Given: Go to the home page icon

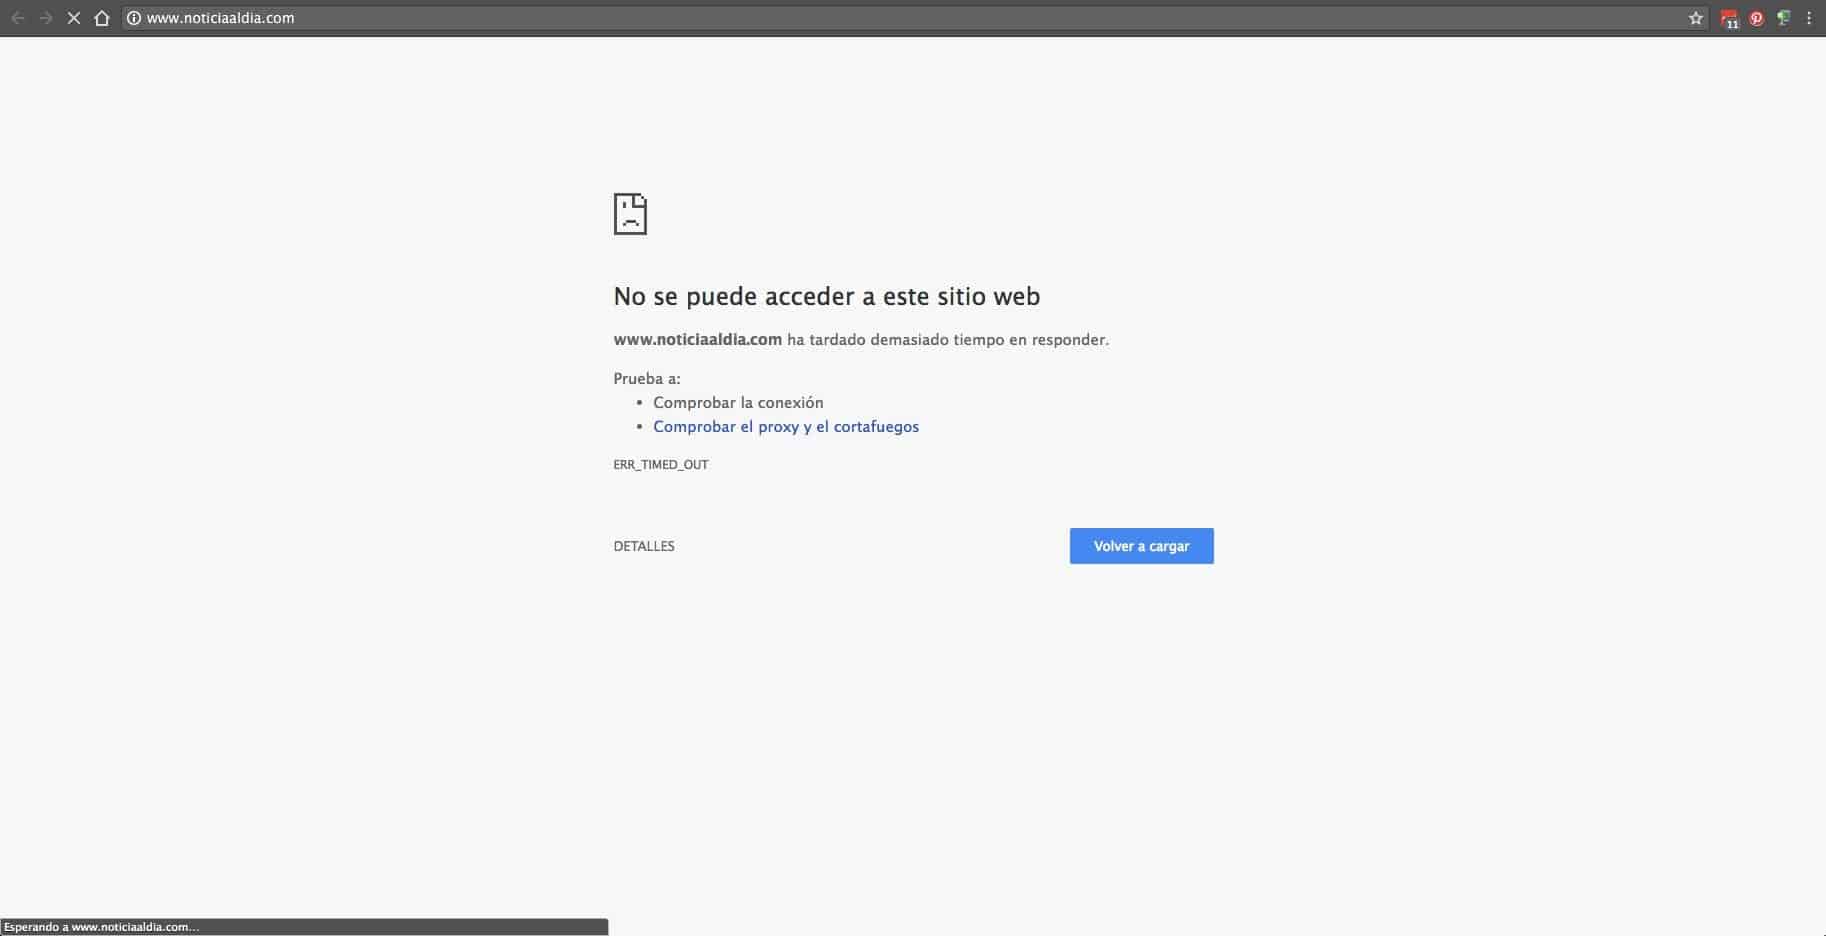Looking at the screenshot, I should [x=101, y=18].
